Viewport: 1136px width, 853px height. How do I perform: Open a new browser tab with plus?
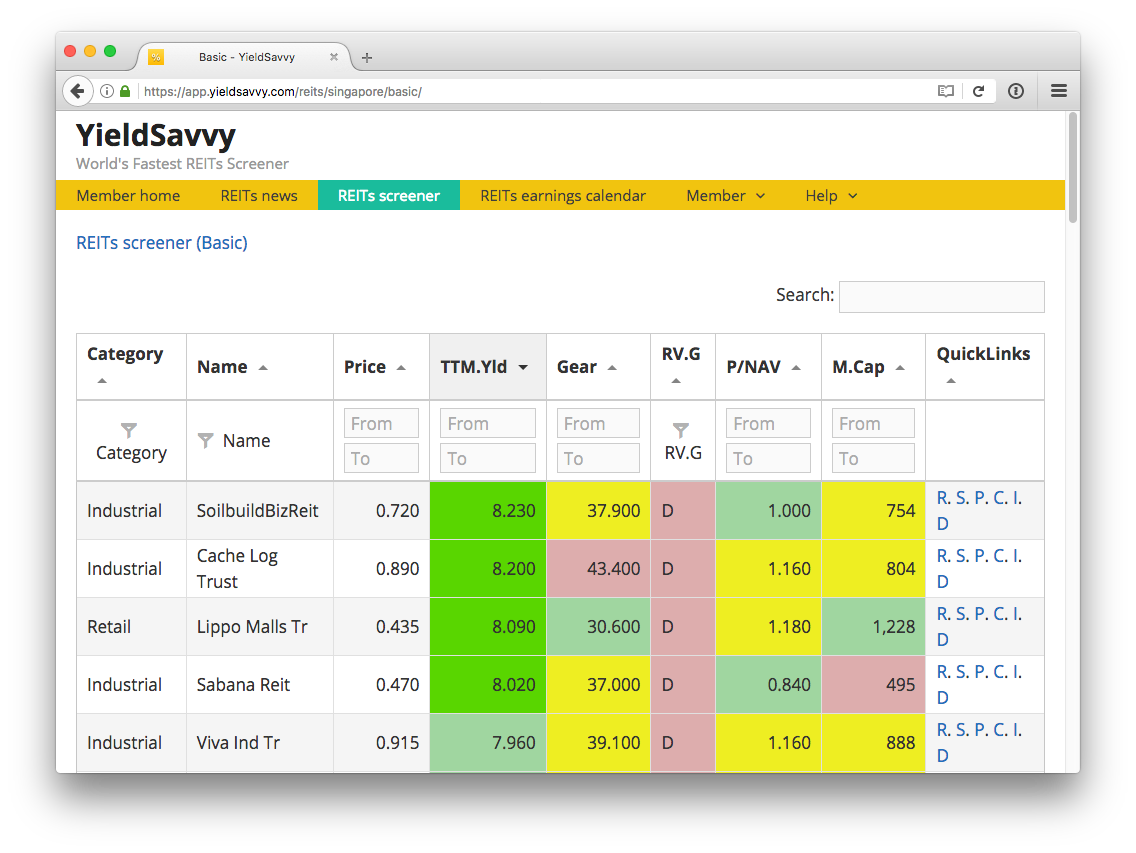(367, 58)
